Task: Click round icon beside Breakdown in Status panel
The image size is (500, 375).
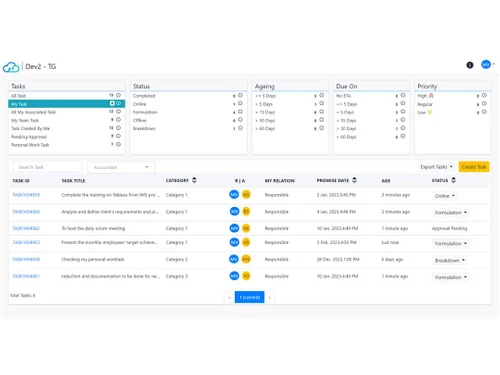Action: point(240,128)
